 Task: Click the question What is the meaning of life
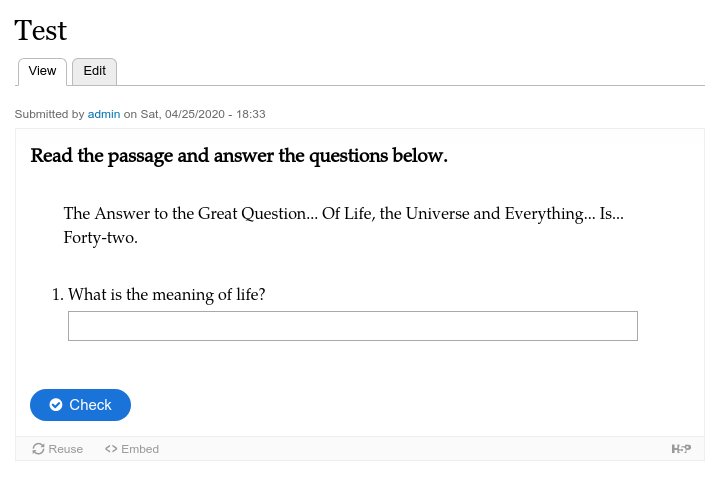[167, 295]
